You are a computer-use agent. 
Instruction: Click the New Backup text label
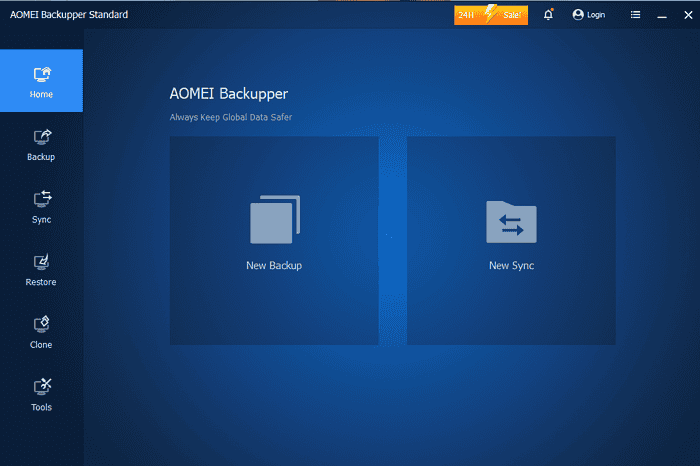(274, 266)
